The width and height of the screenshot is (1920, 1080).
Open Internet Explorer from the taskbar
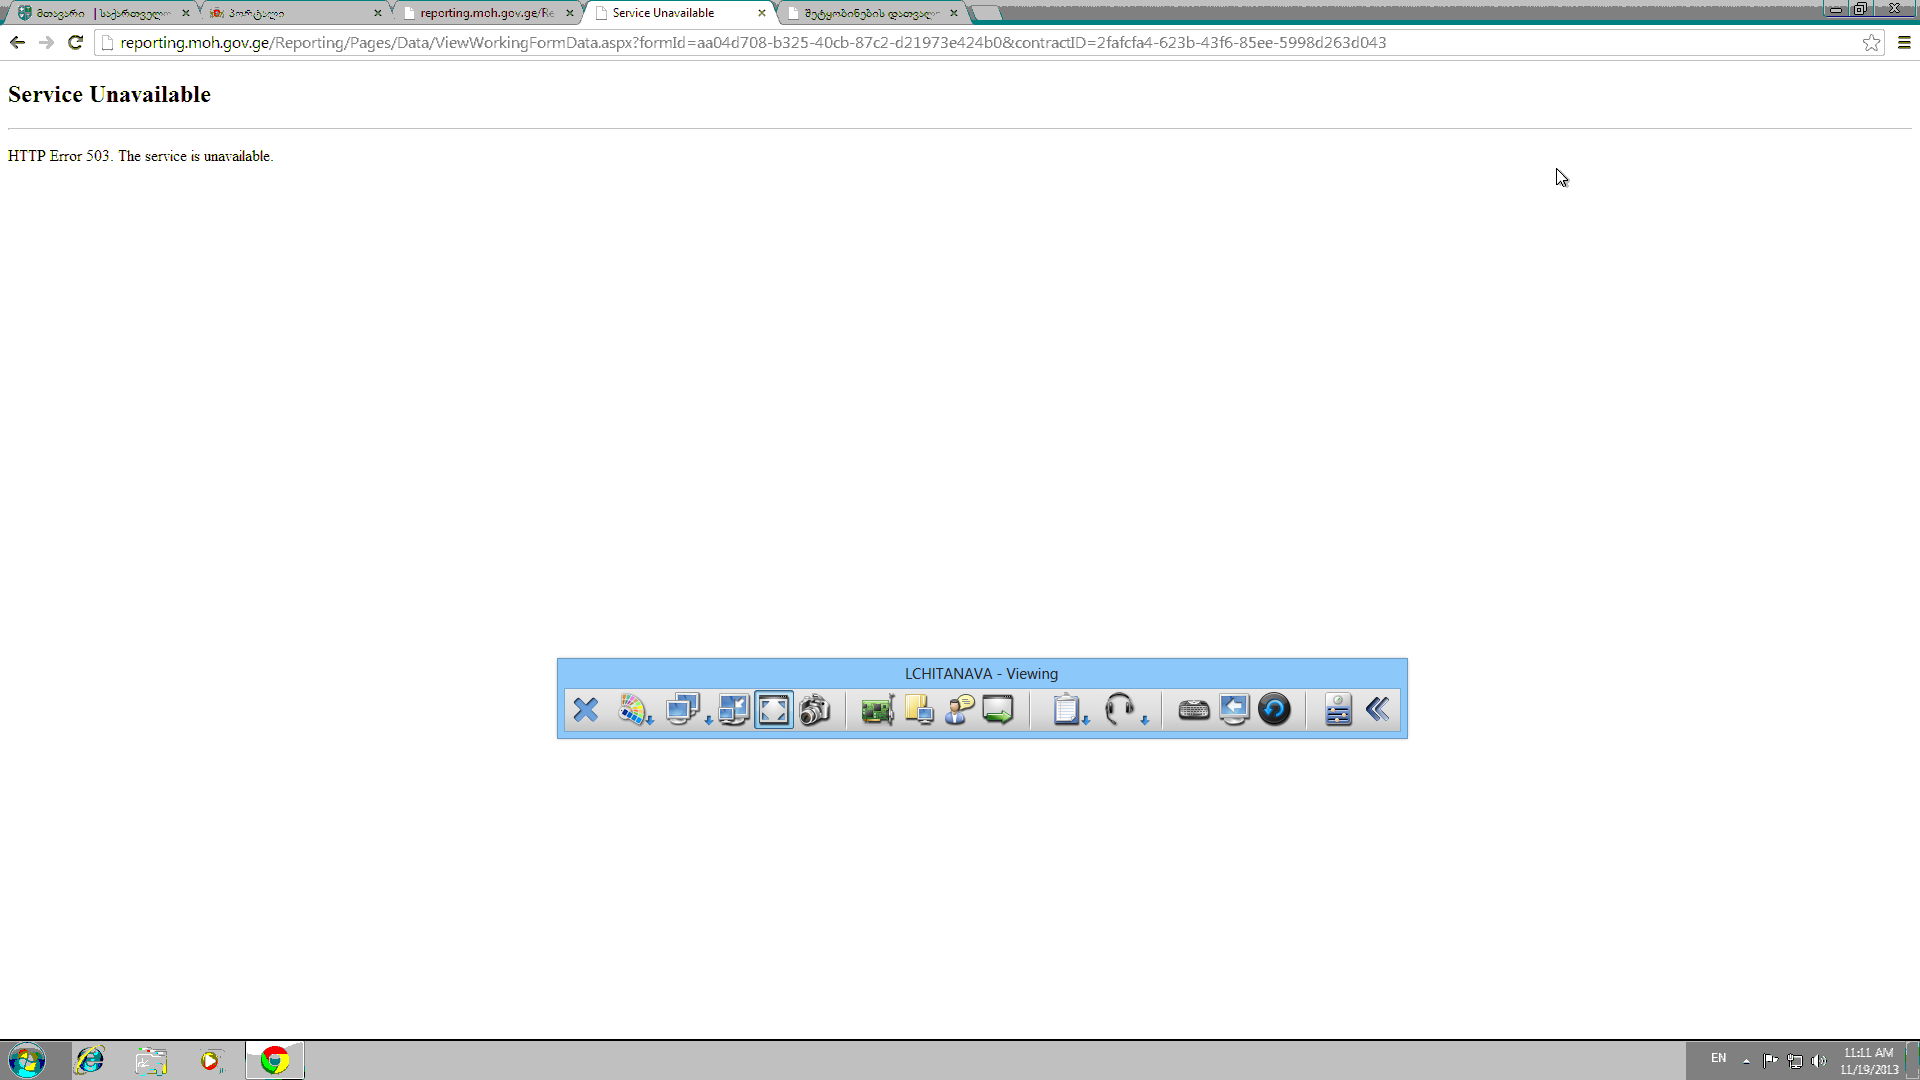(x=90, y=1060)
